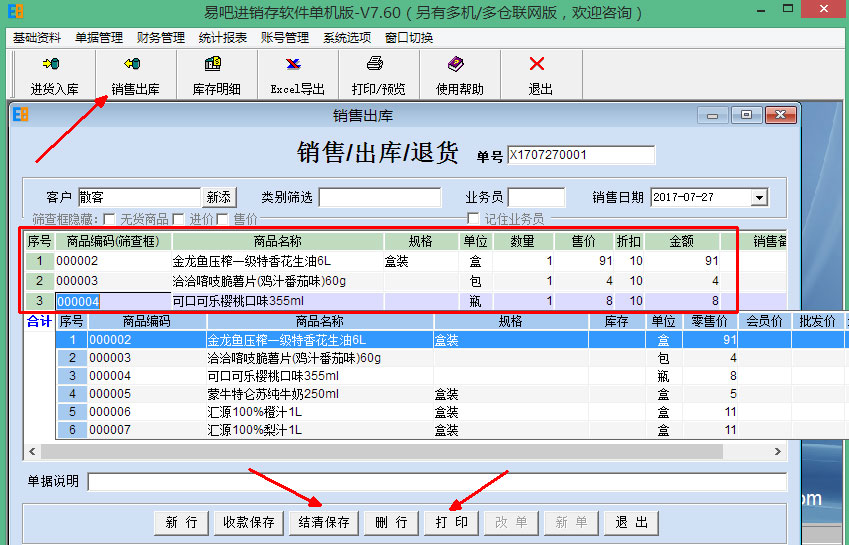This screenshot has height=545, width=849.
Task: Click the 收款保存 button
Action: [249, 522]
